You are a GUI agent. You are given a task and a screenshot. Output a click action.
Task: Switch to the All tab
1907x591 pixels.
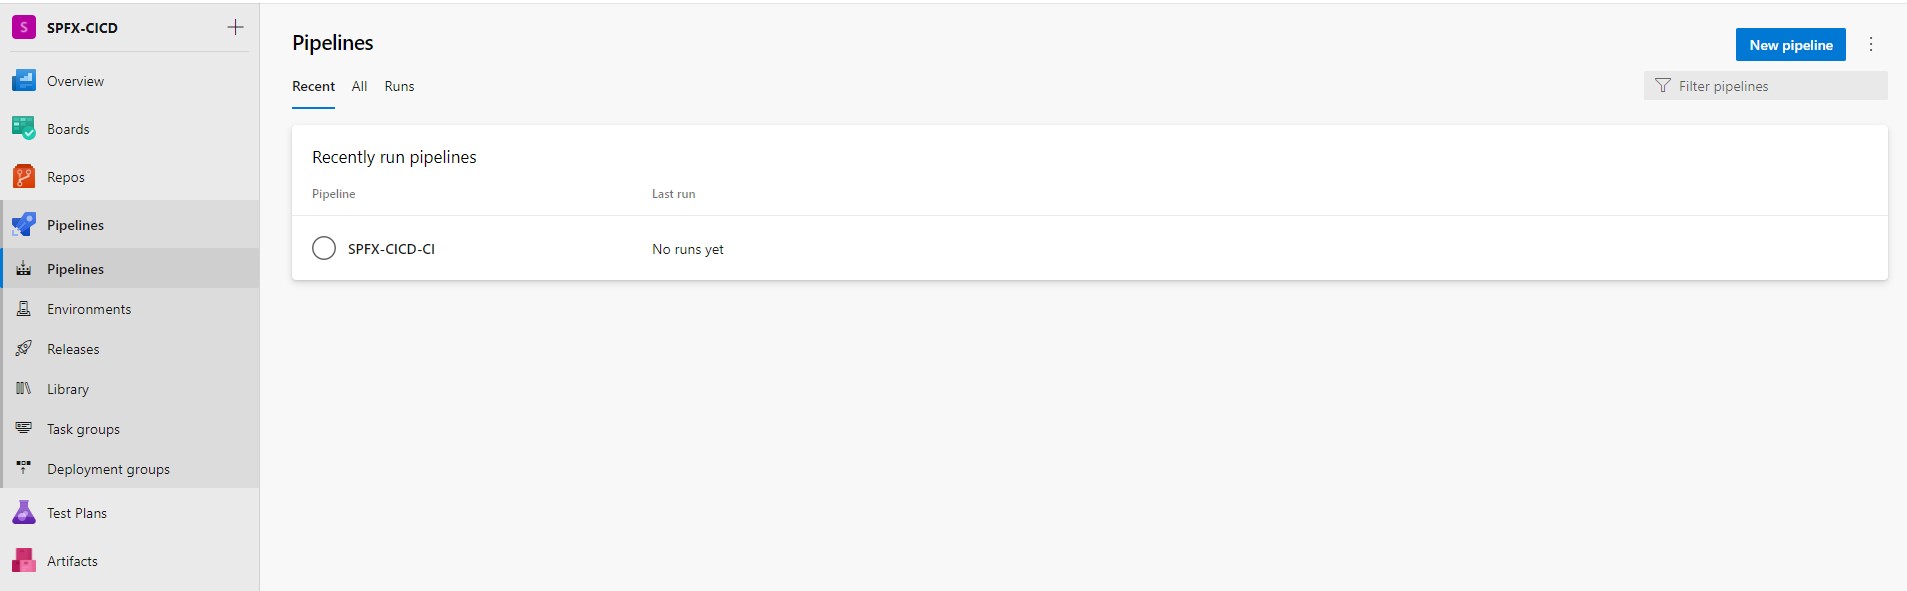tap(359, 87)
